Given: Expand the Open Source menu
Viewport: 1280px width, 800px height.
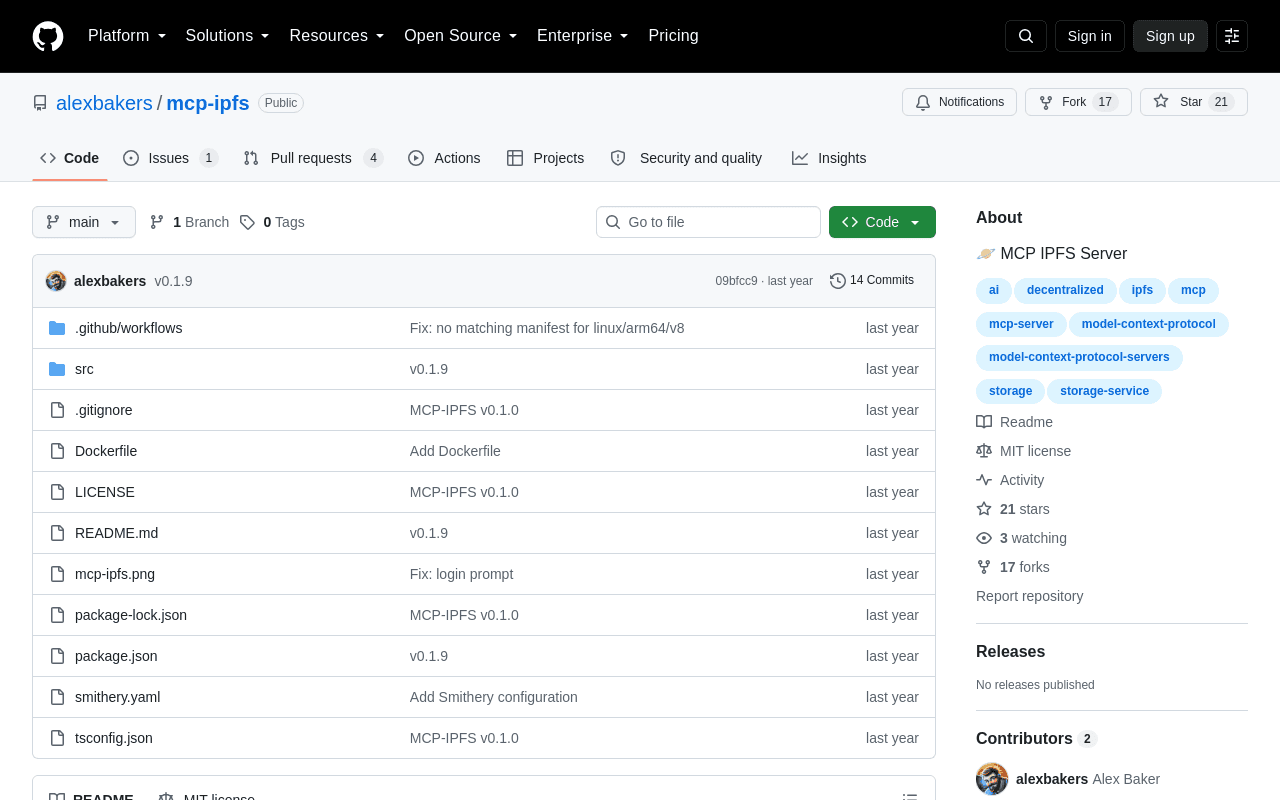Looking at the screenshot, I should 461,36.
